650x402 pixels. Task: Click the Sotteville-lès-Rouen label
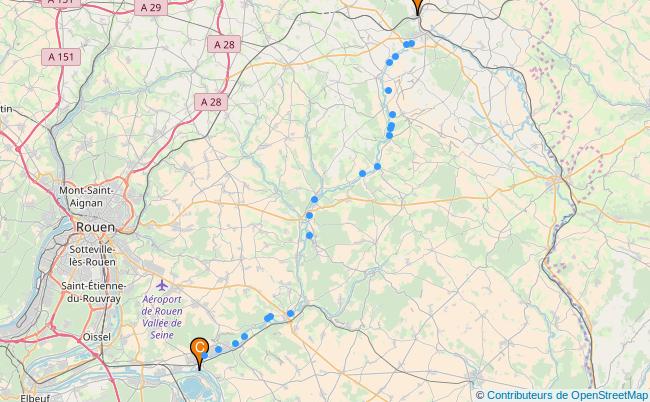pos(92,256)
